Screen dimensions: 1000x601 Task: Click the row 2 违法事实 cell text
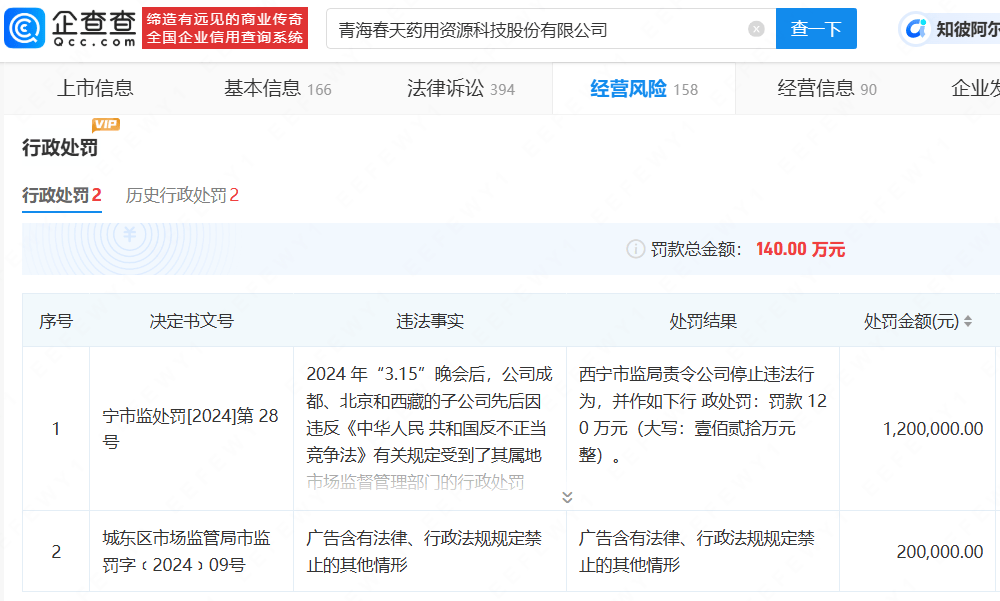pyautogui.click(x=424, y=551)
